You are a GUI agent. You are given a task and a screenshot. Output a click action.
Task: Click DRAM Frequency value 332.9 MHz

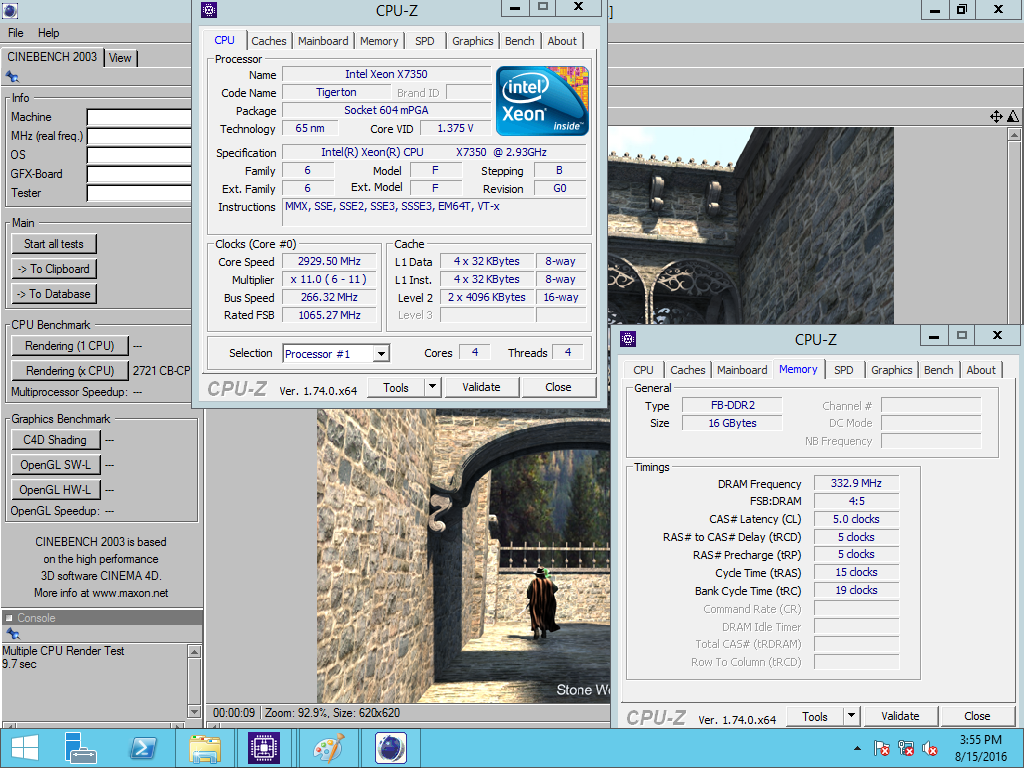coord(856,483)
